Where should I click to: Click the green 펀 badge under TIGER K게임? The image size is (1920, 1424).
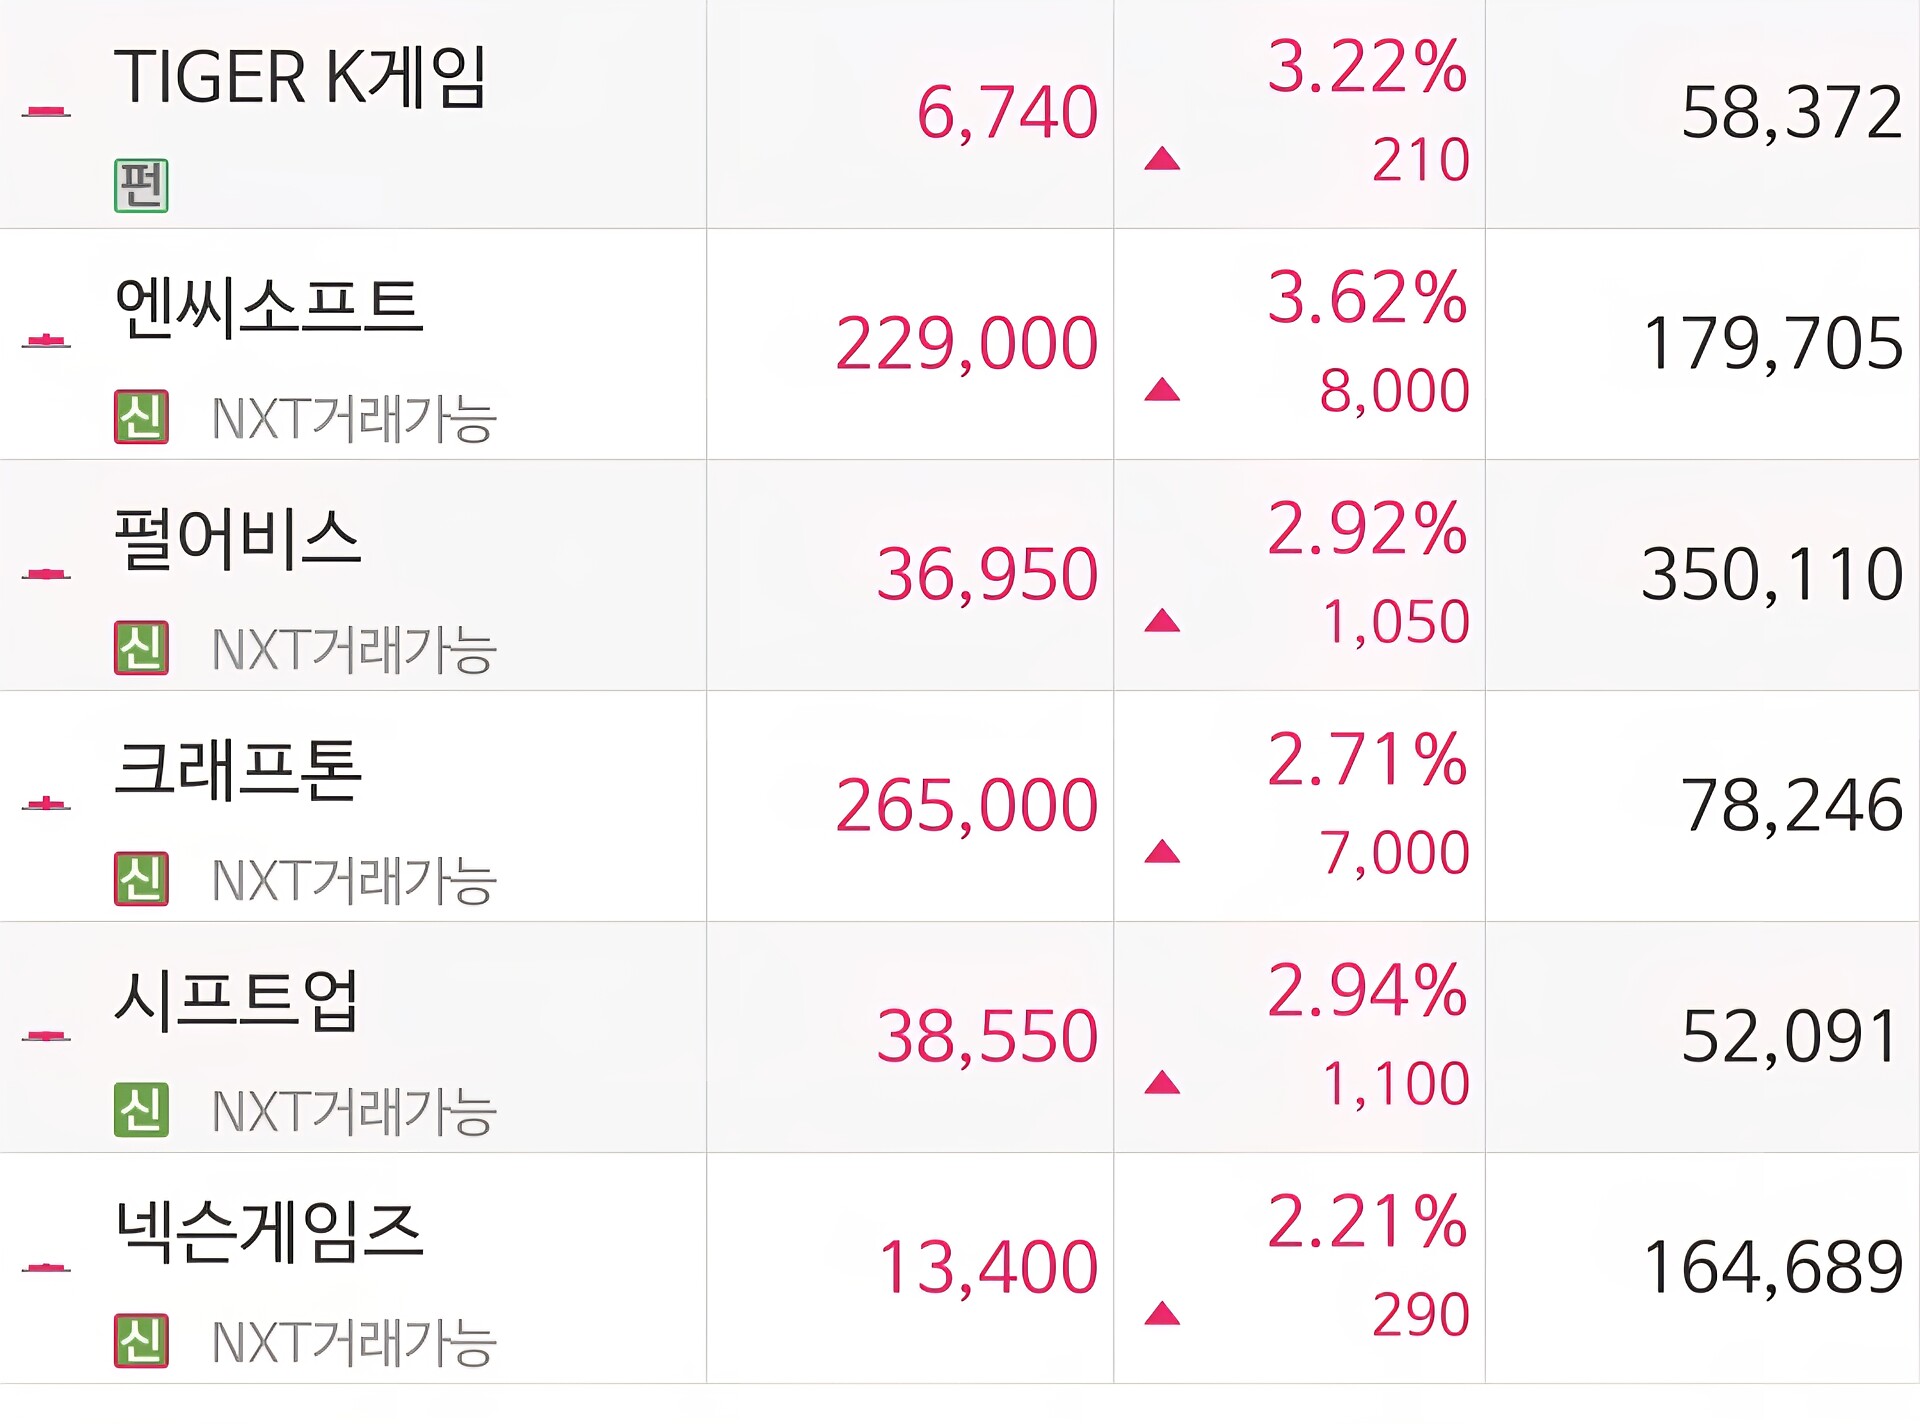(x=141, y=185)
